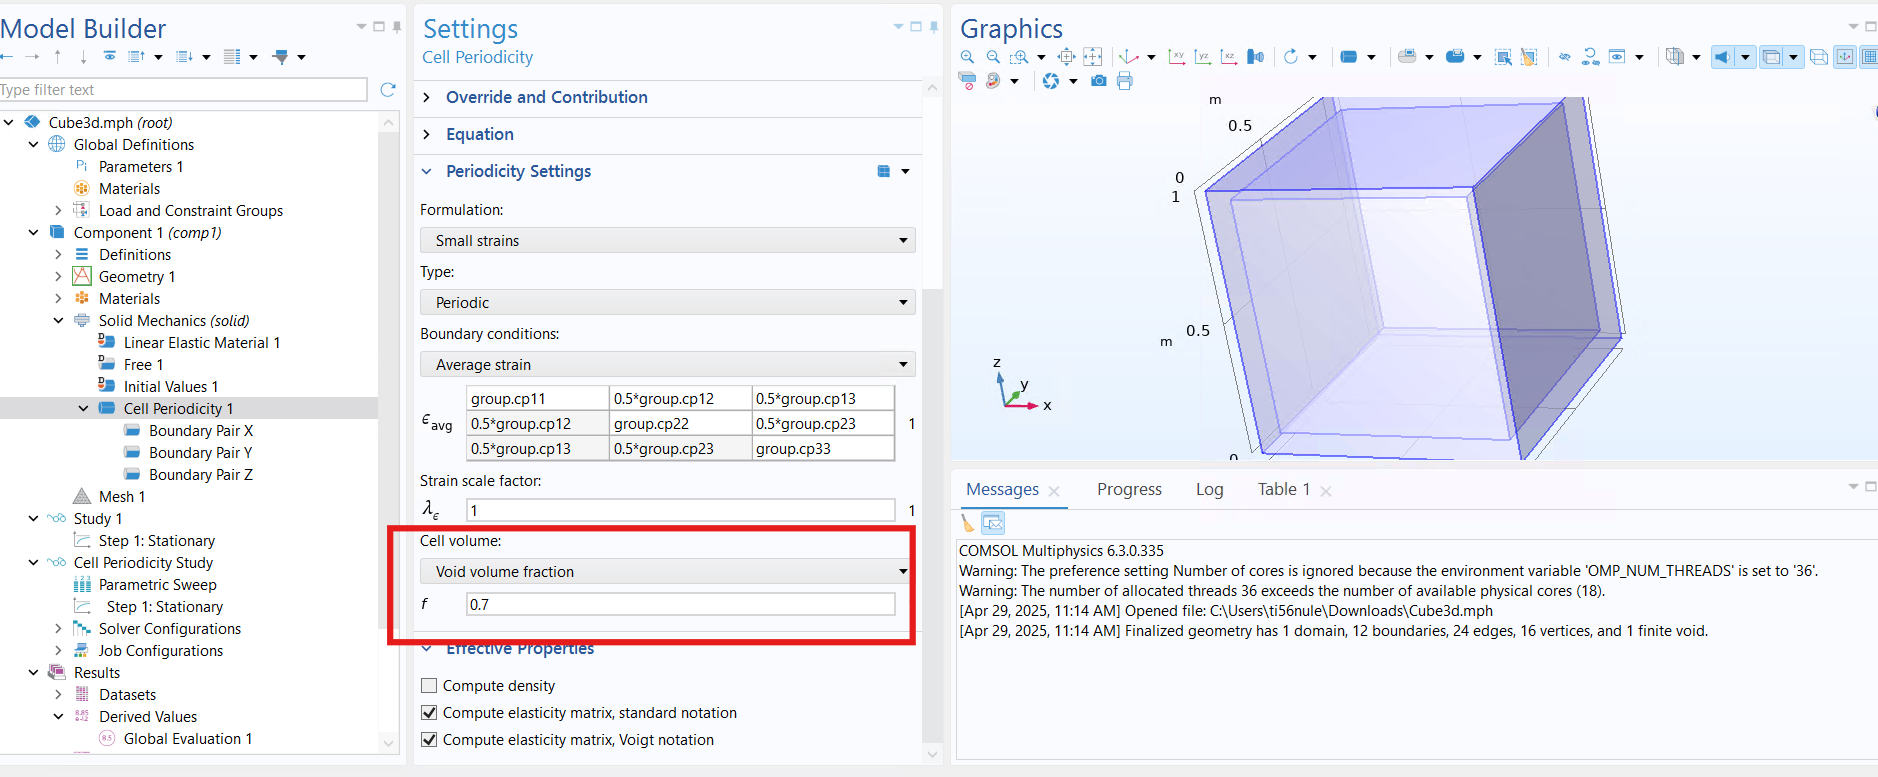
Task: Click the show/preview eye icon in Model Builder toolbar
Action: (x=110, y=57)
